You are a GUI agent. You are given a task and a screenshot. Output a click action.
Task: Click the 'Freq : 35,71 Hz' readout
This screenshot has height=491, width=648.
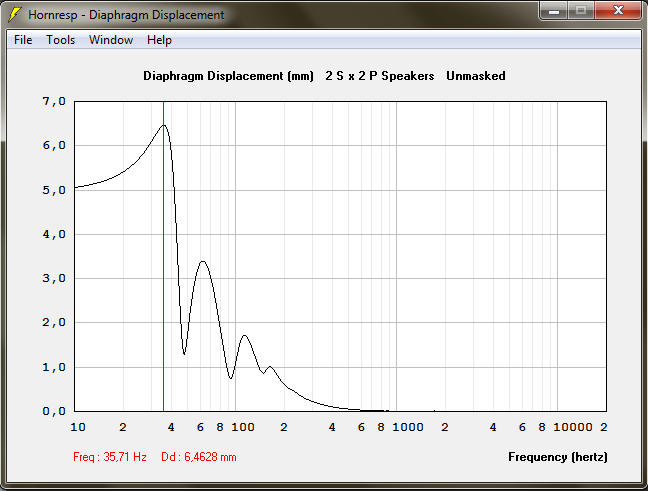coord(110,457)
